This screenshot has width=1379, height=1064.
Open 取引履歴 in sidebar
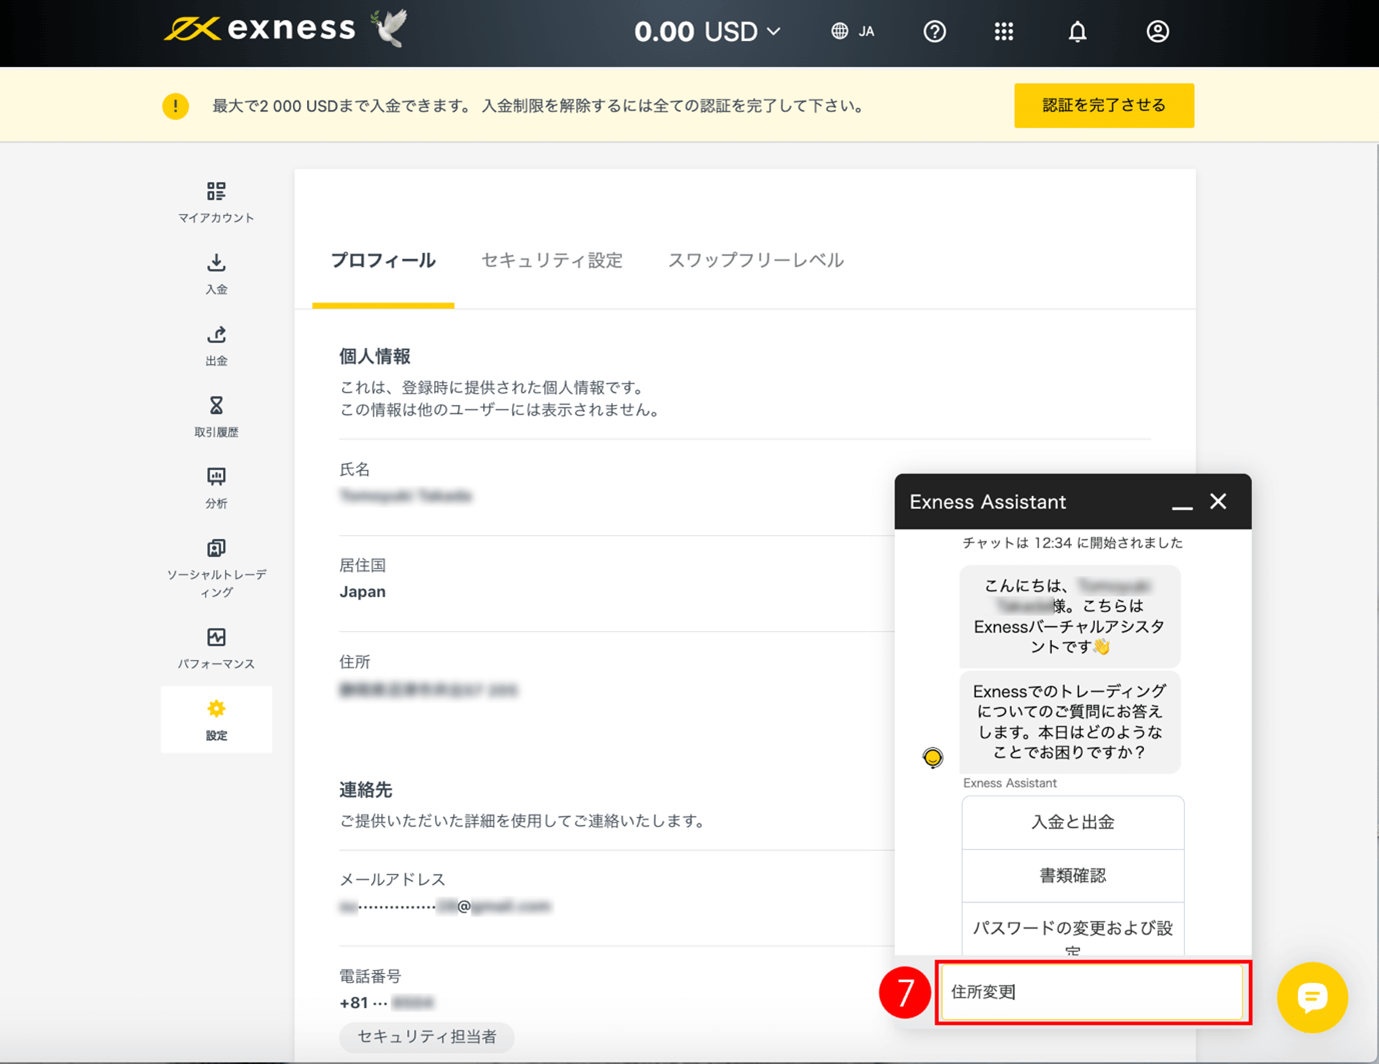216,417
